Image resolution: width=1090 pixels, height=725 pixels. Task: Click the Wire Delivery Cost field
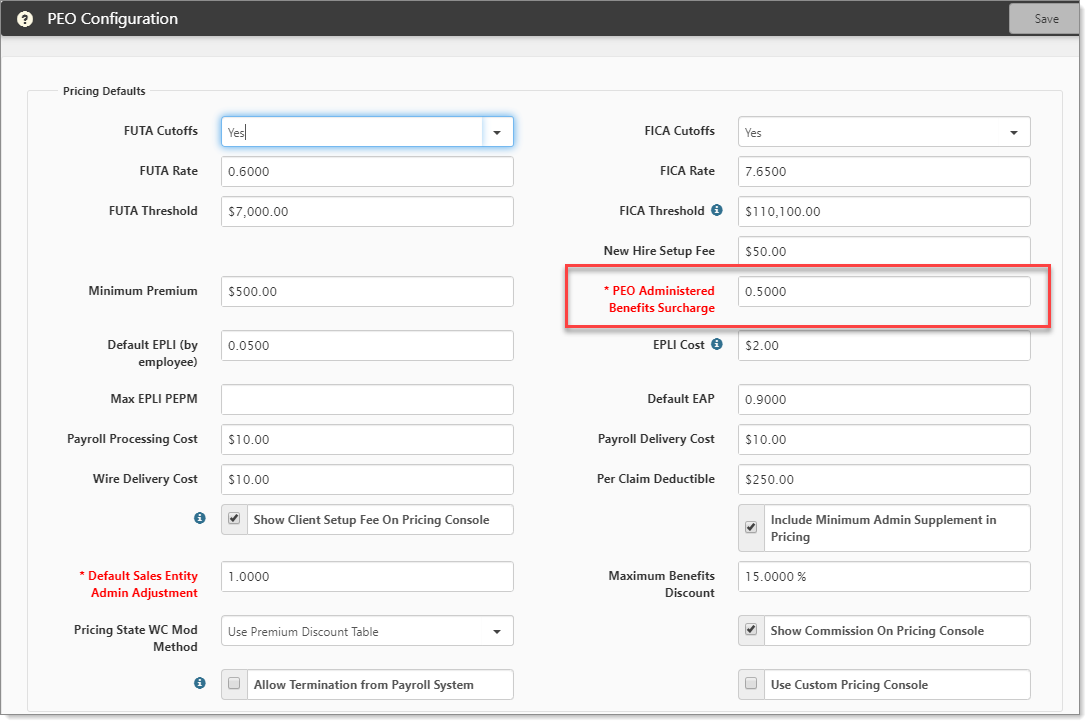[367, 480]
